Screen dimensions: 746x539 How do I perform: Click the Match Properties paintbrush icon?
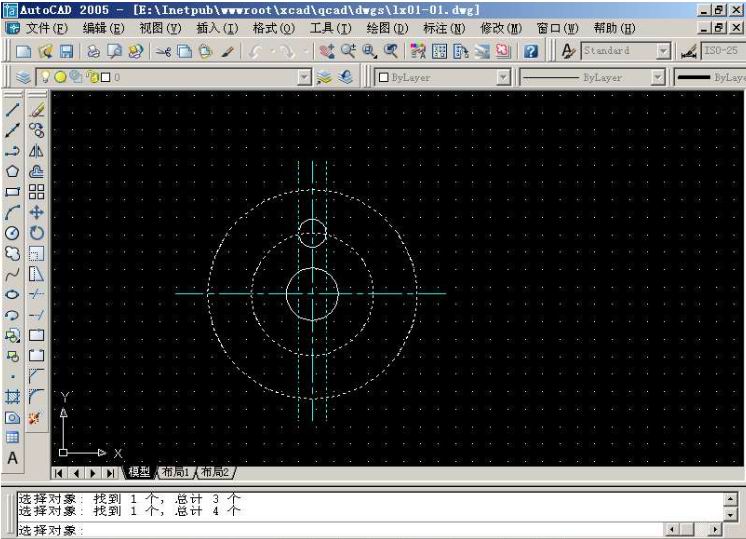point(228,51)
